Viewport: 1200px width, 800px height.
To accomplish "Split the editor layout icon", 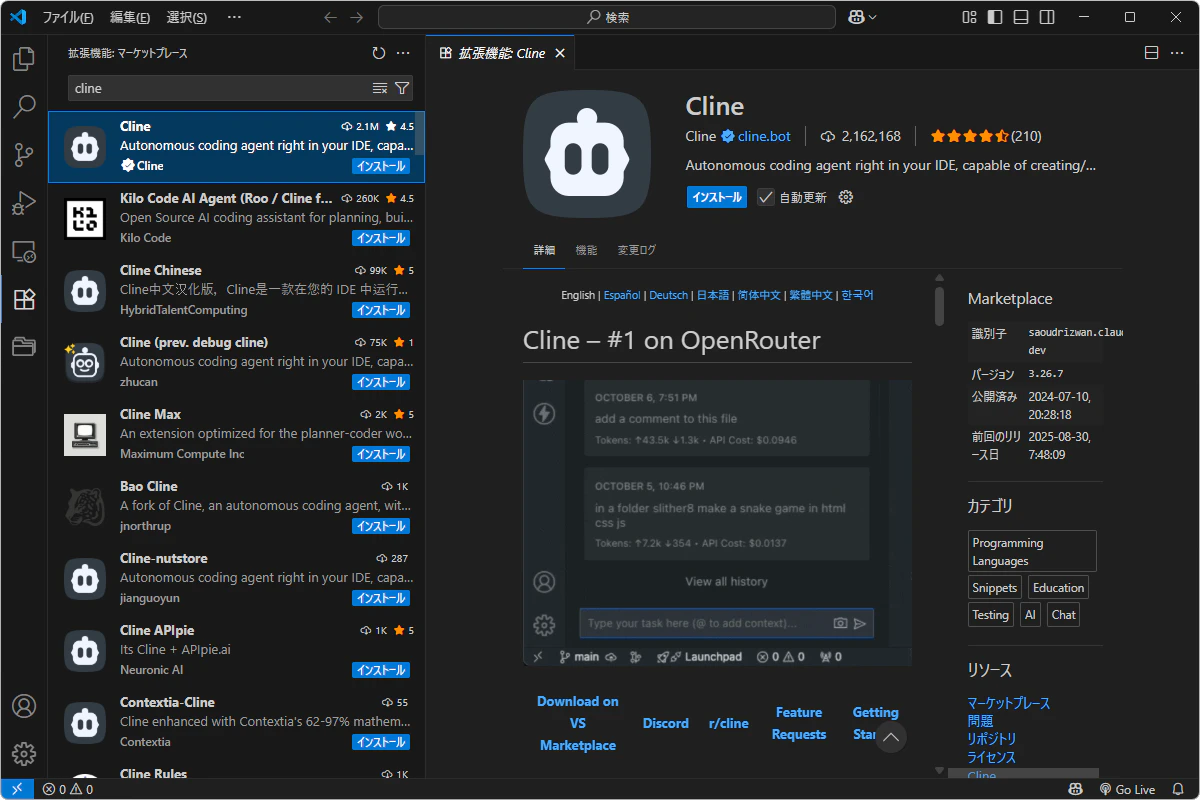I will pyautogui.click(x=1151, y=53).
